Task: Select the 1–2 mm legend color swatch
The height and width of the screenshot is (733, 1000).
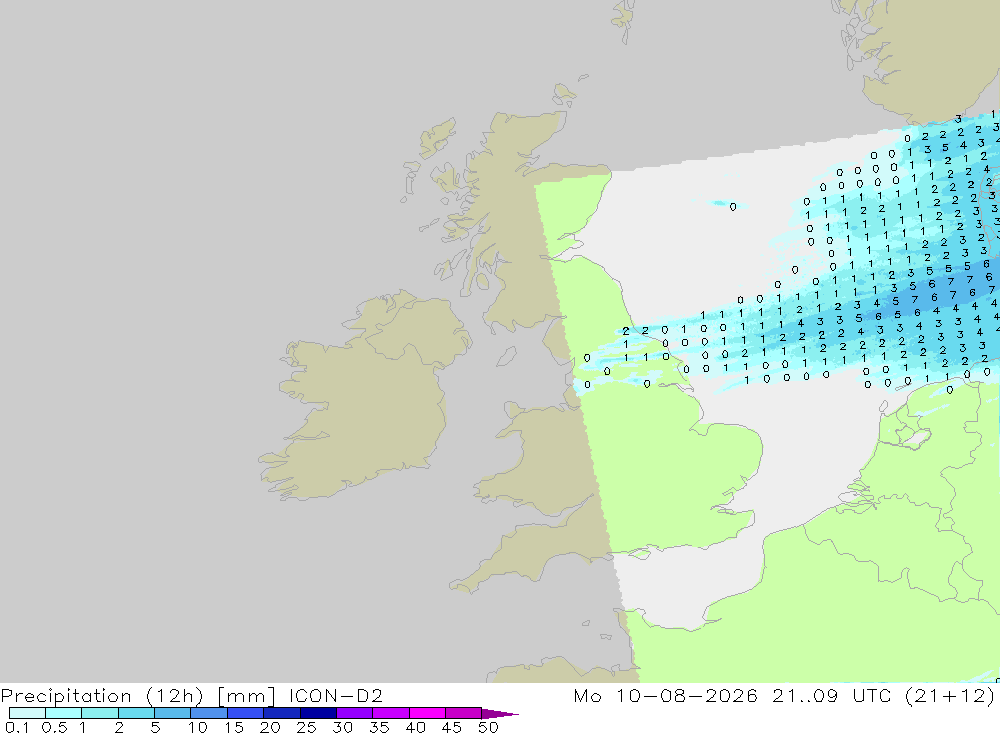Action: click(100, 713)
